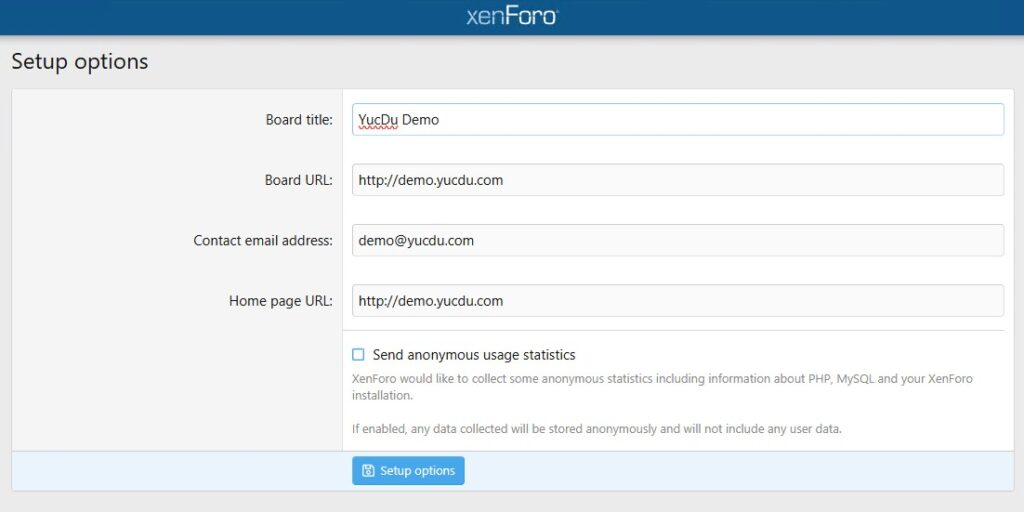Click the 'If enabled, any data collected' note
This screenshot has width=1024, height=512.
596,429
